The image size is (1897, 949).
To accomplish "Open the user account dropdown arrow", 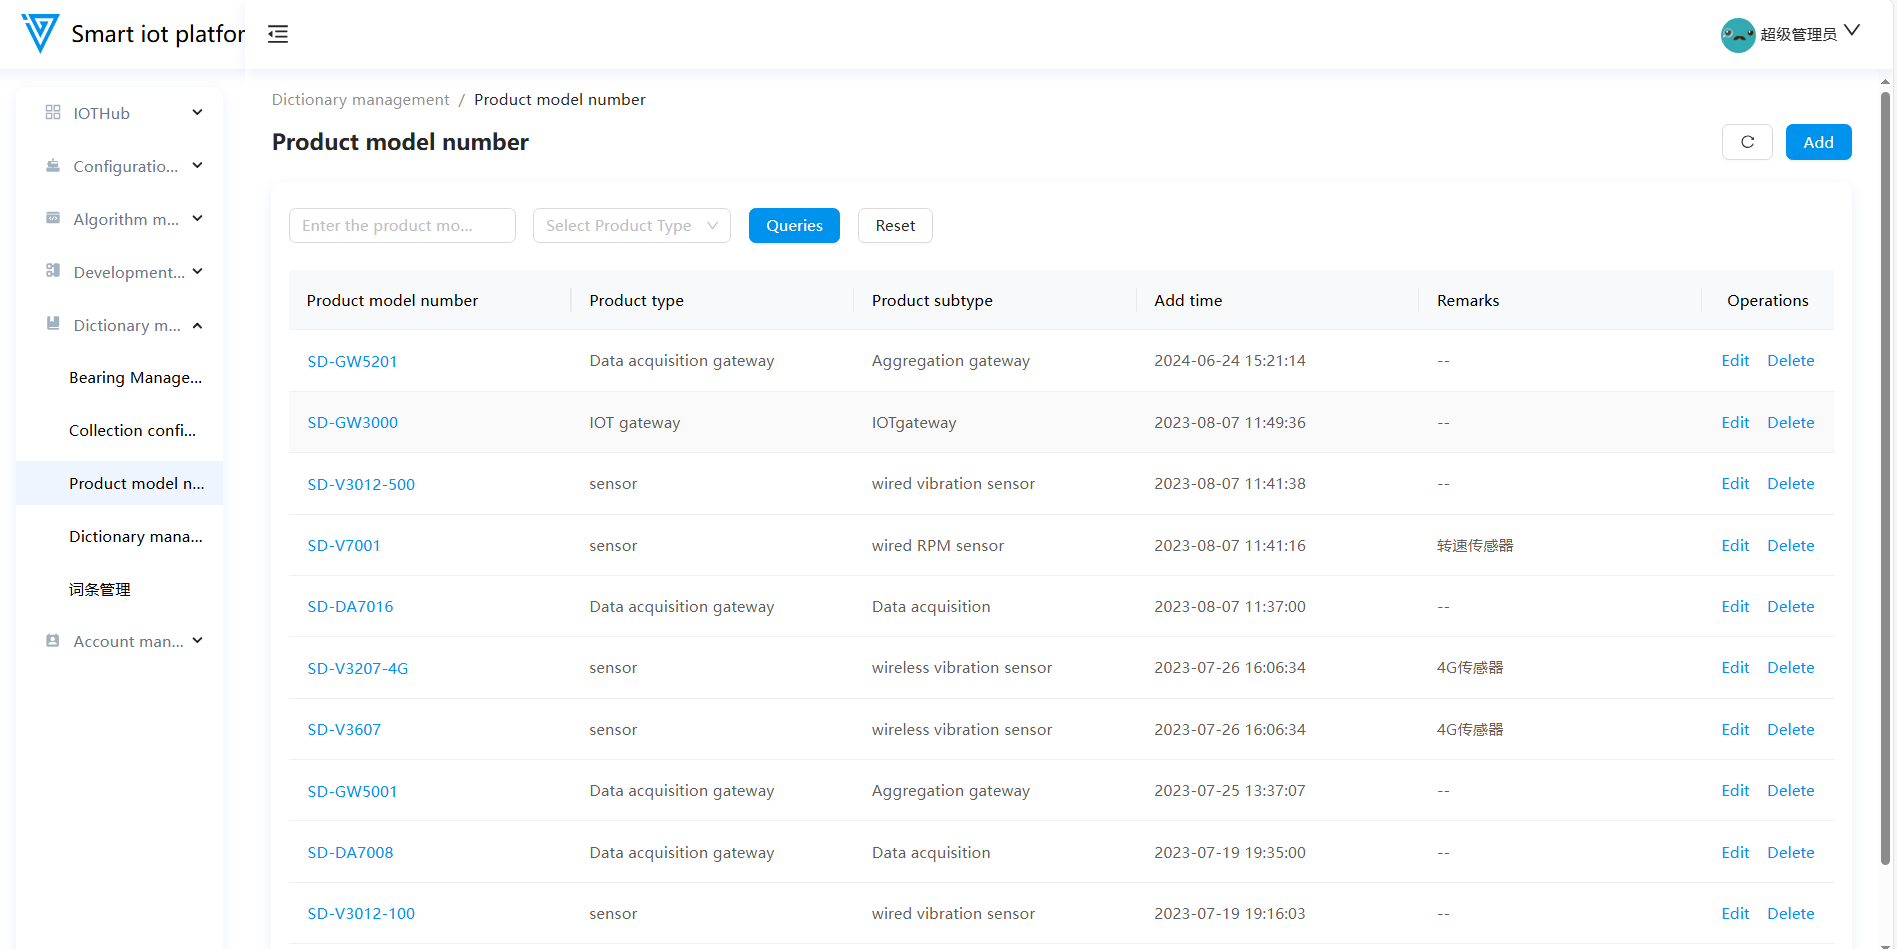I will click(x=1852, y=31).
